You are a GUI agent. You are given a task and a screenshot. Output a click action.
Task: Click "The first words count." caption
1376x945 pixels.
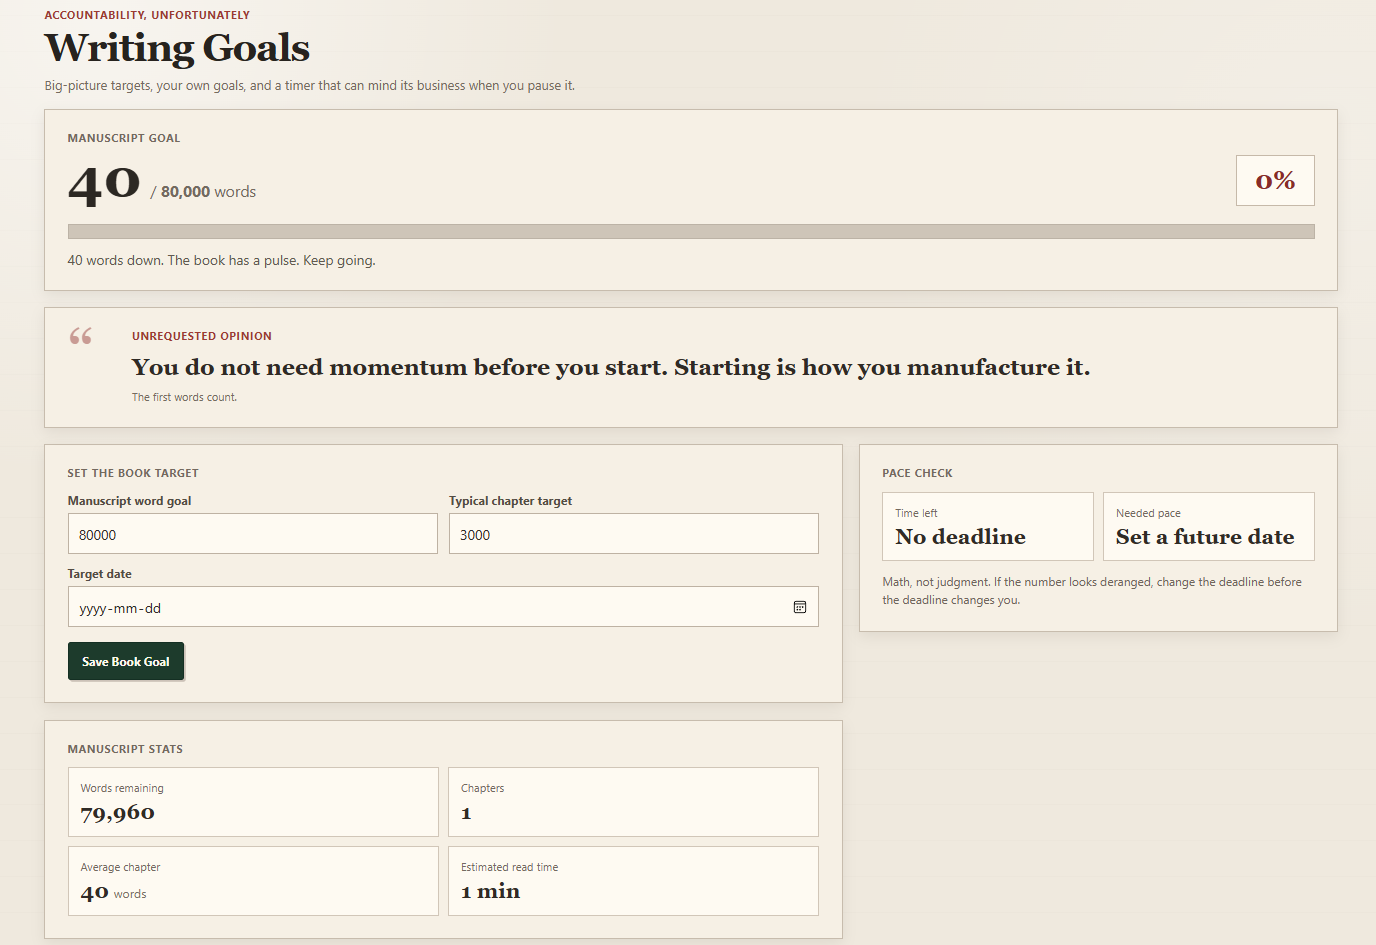[185, 397]
